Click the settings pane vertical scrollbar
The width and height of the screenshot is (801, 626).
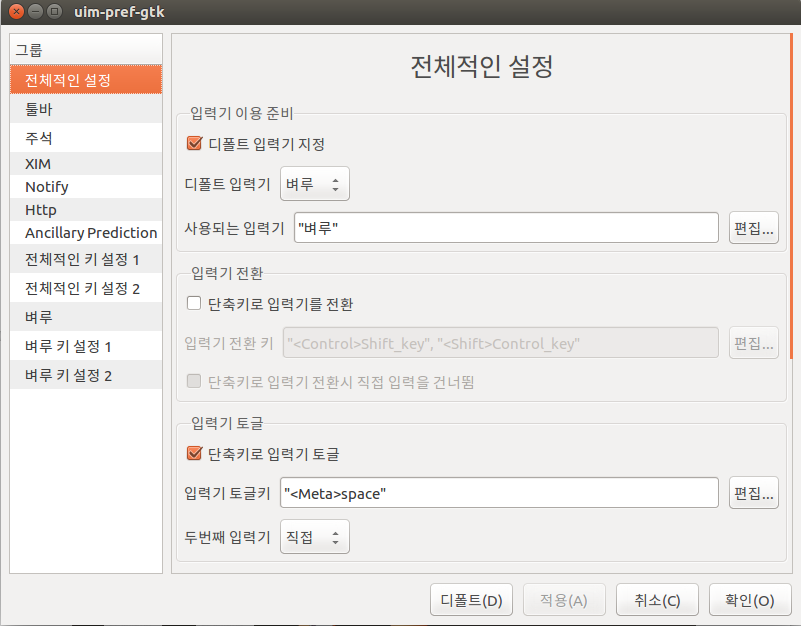[x=791, y=197]
